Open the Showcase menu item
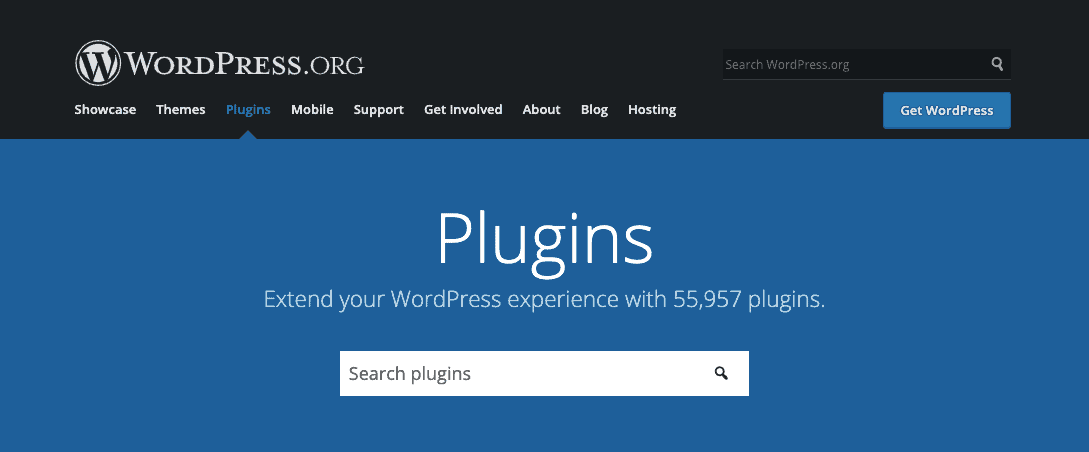This screenshot has height=452, width=1089. (105, 110)
